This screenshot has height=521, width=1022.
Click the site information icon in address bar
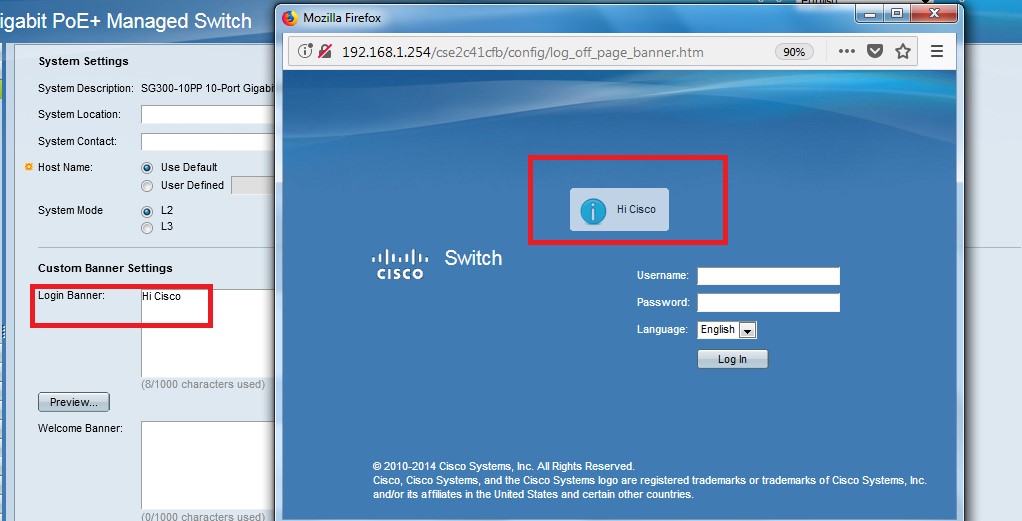pyautogui.click(x=304, y=51)
